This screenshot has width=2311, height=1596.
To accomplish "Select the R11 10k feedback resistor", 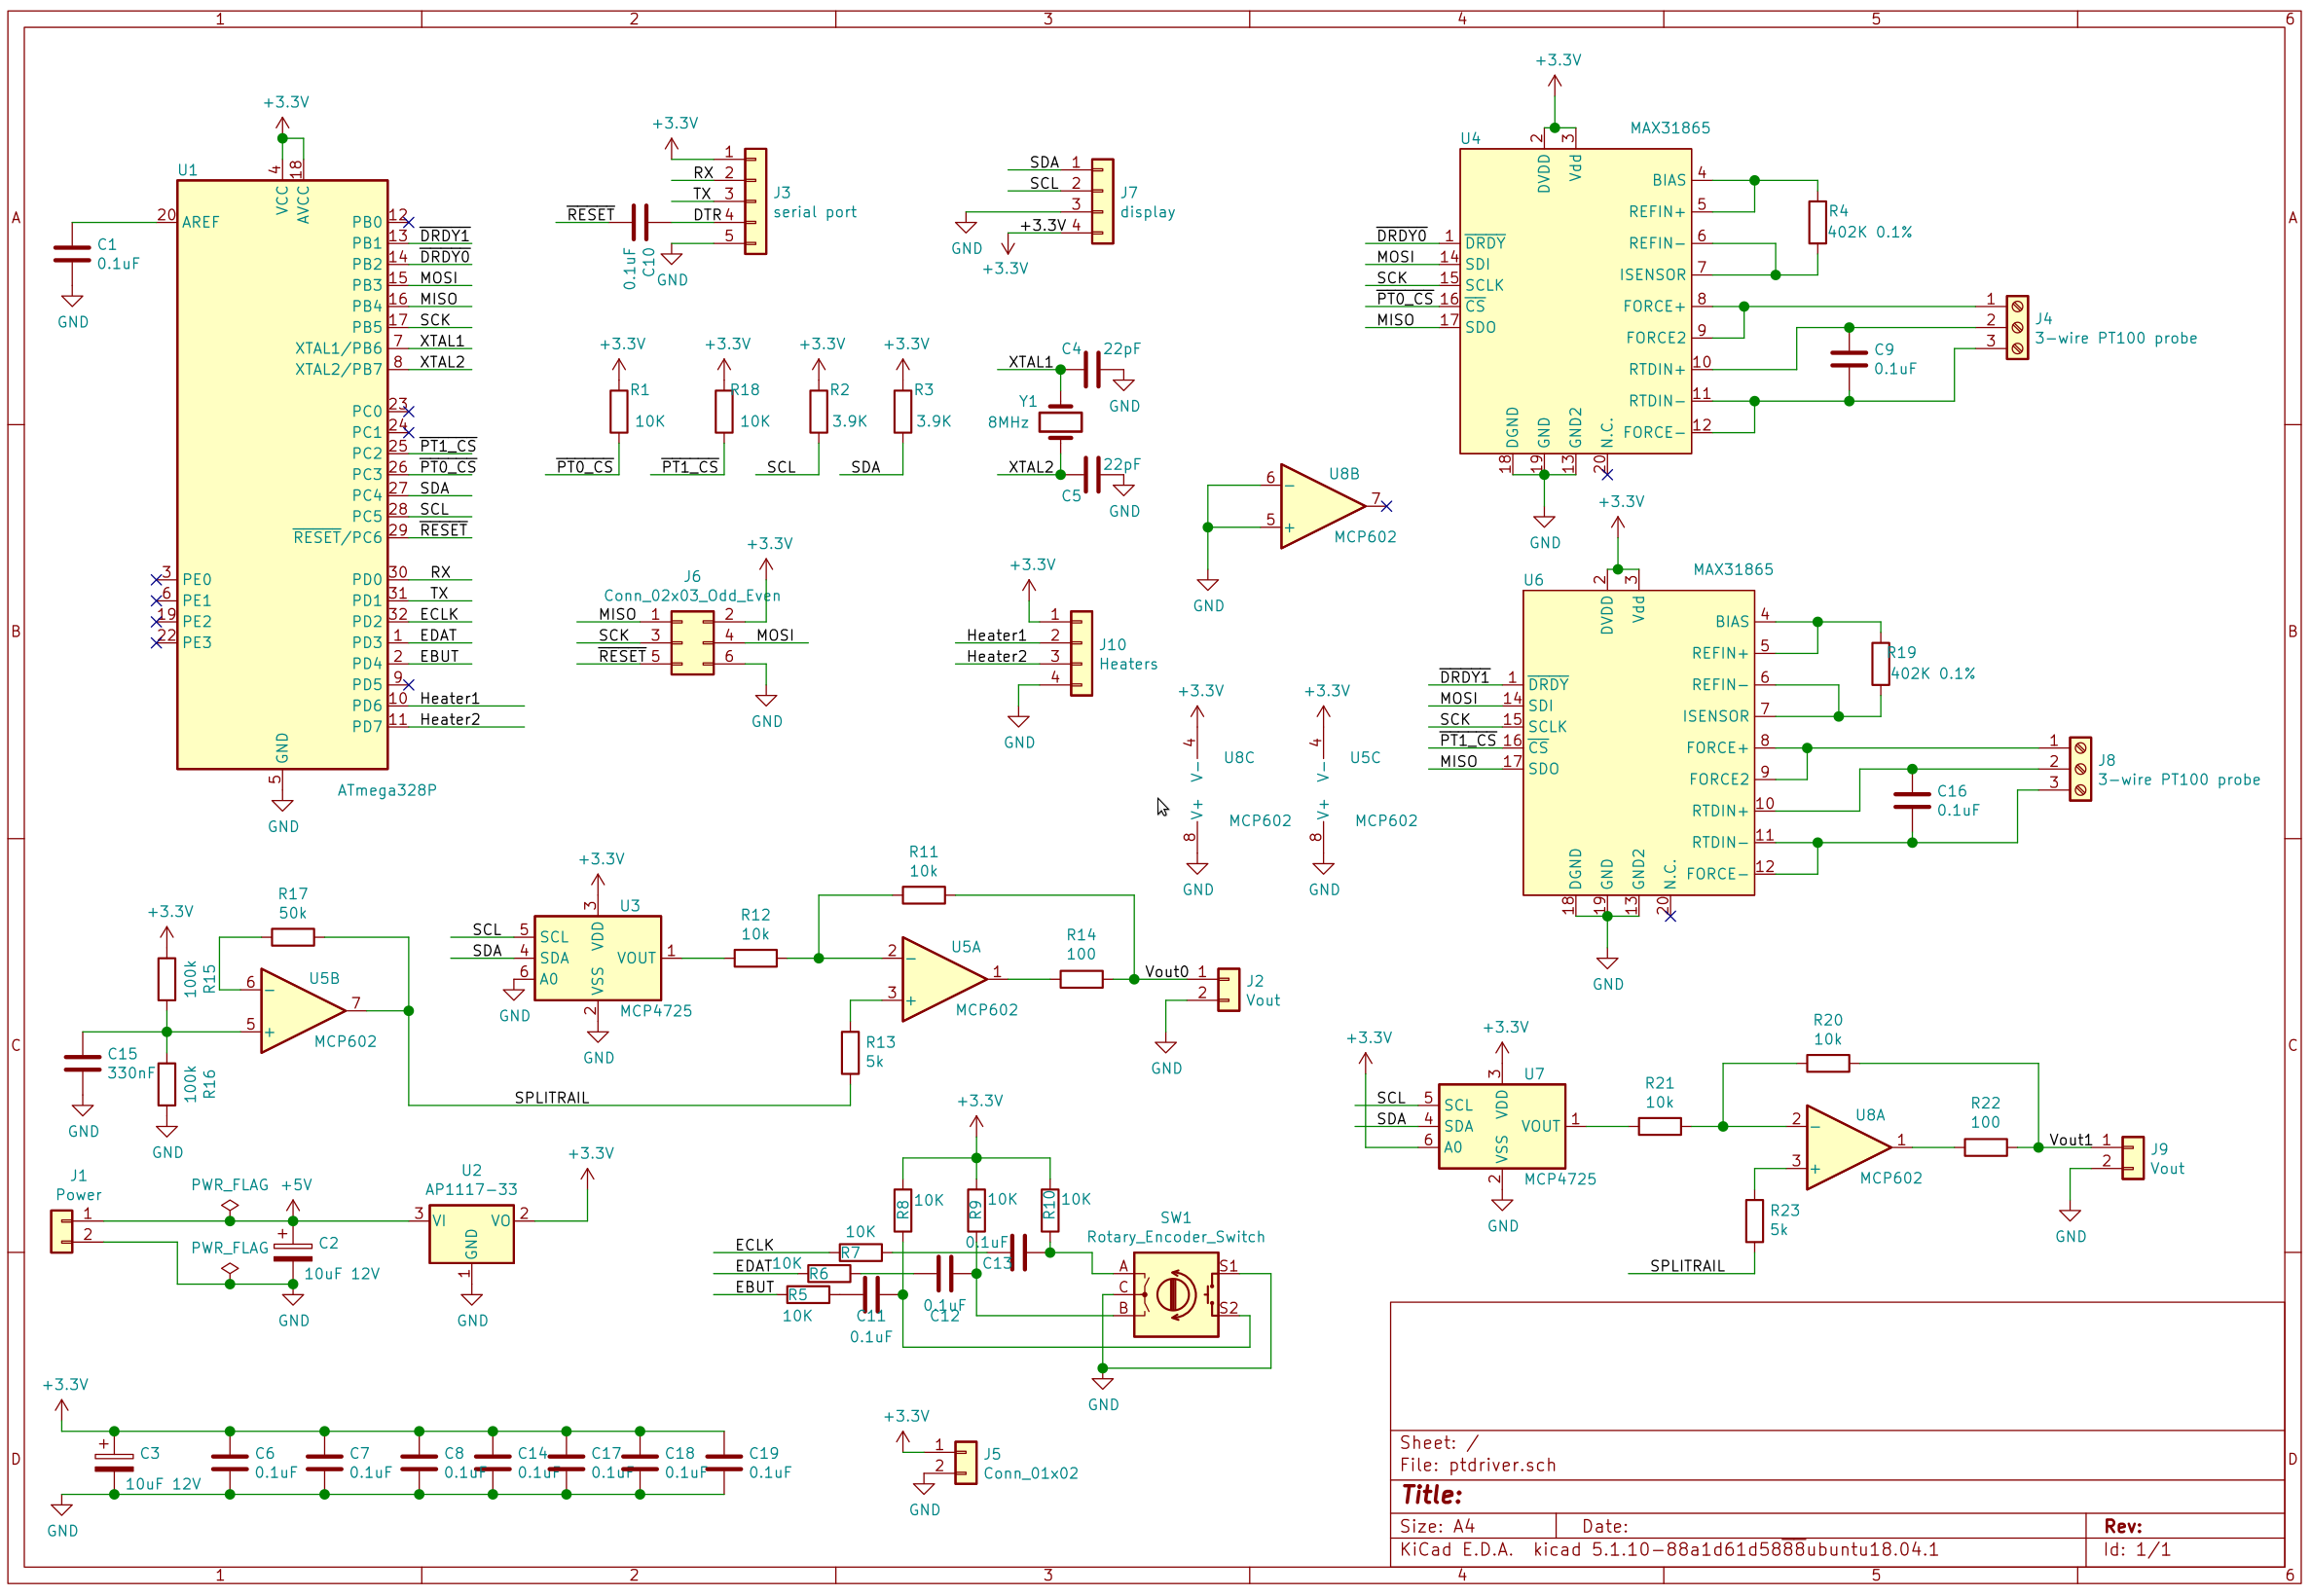I will point(923,895).
